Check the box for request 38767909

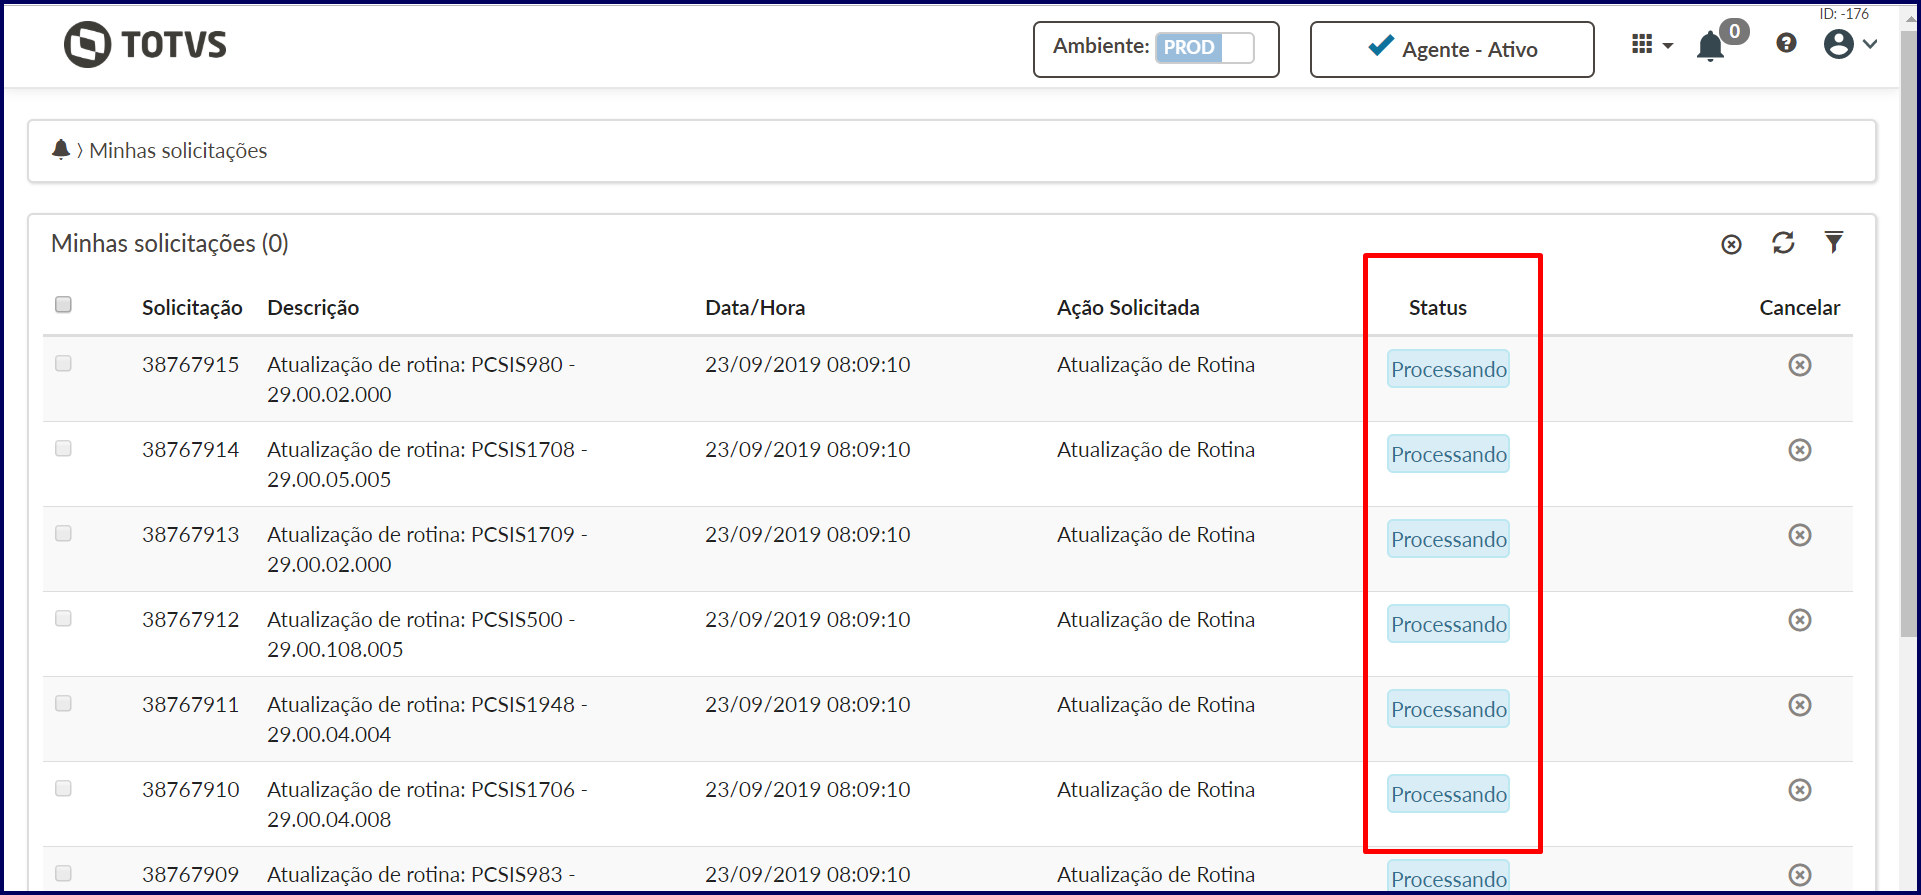63,873
